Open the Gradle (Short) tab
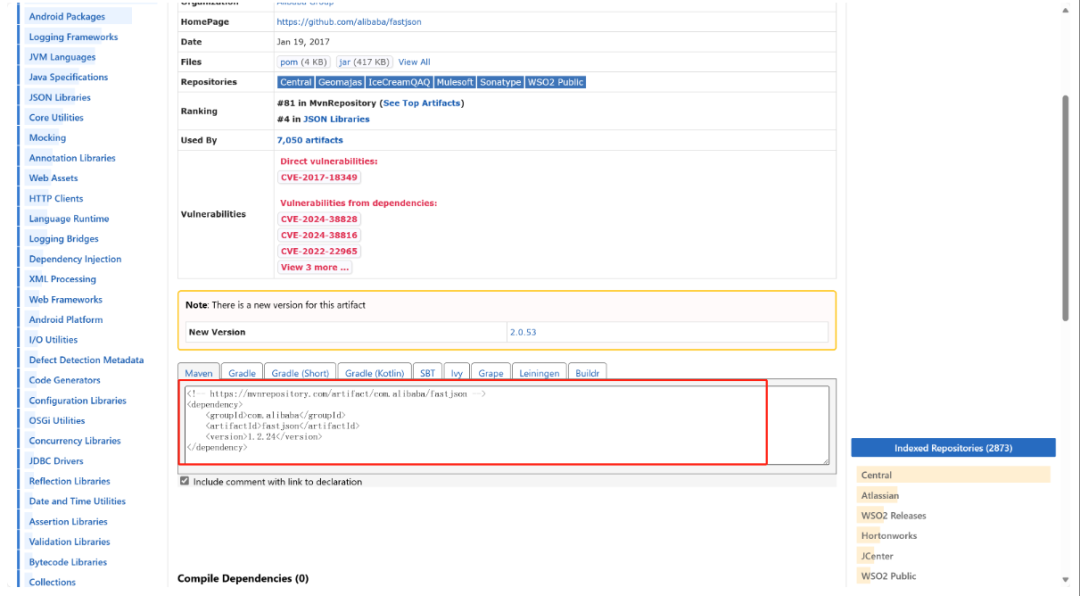The height and width of the screenshot is (596, 1080). coord(300,373)
